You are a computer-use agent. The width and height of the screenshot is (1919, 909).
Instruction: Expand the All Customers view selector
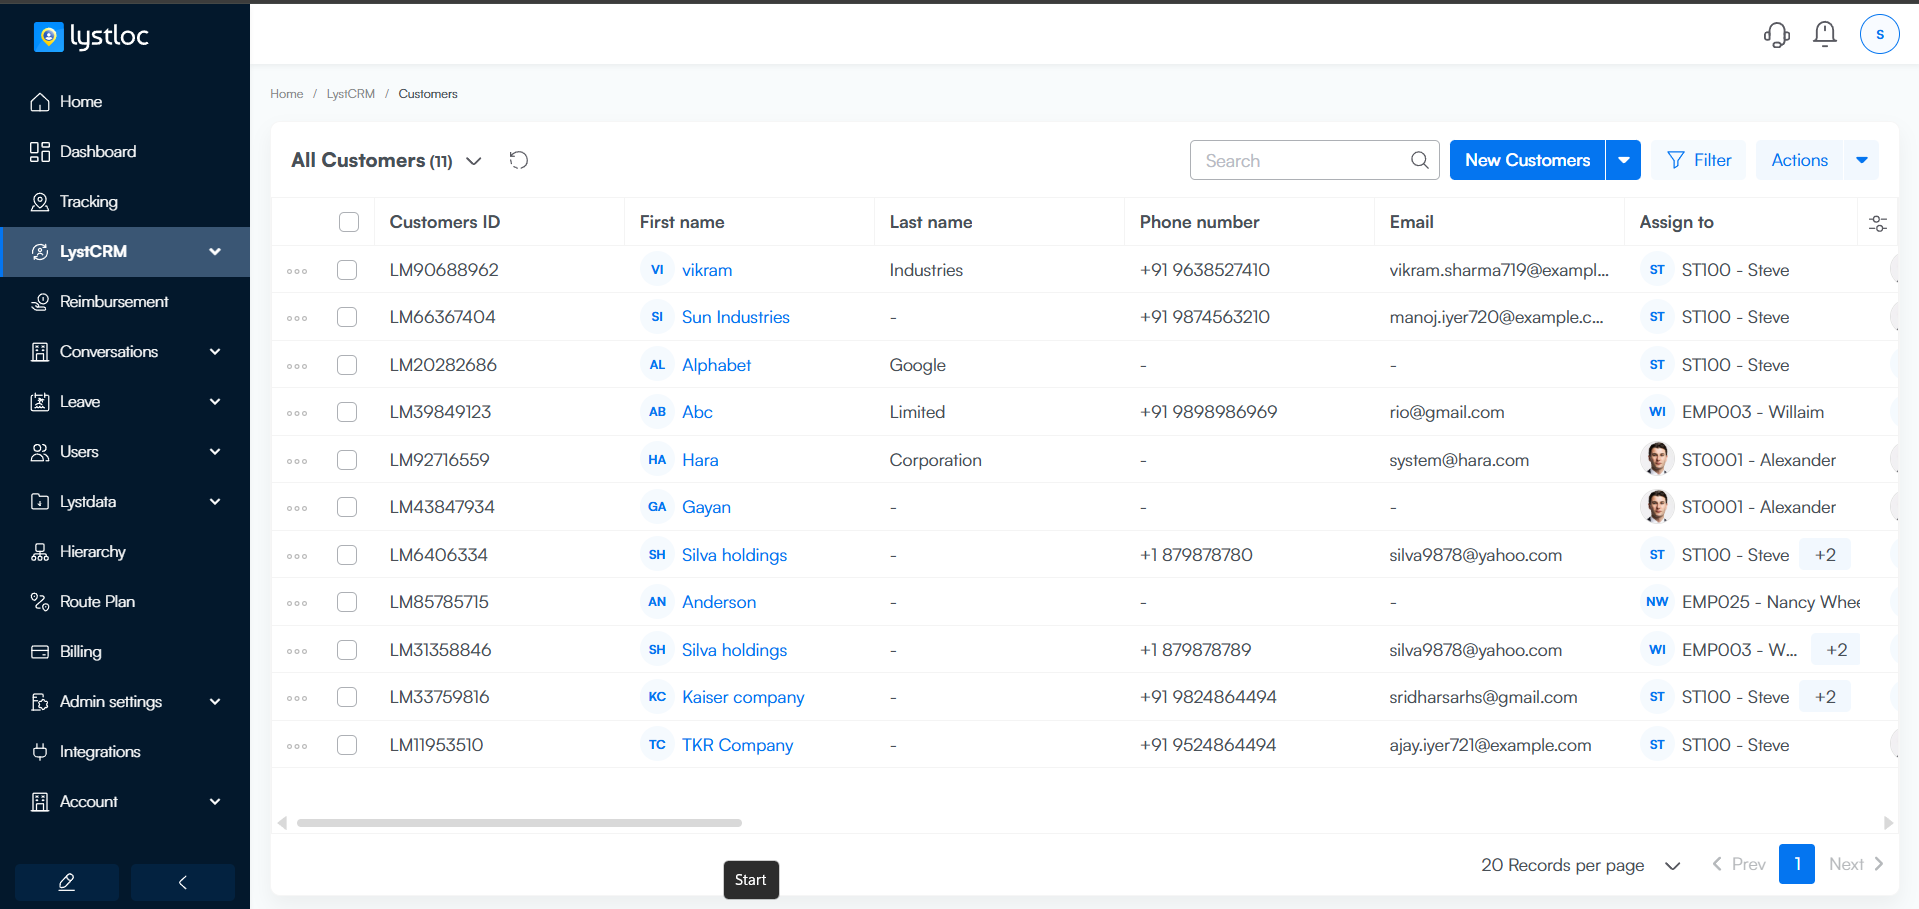tap(474, 161)
